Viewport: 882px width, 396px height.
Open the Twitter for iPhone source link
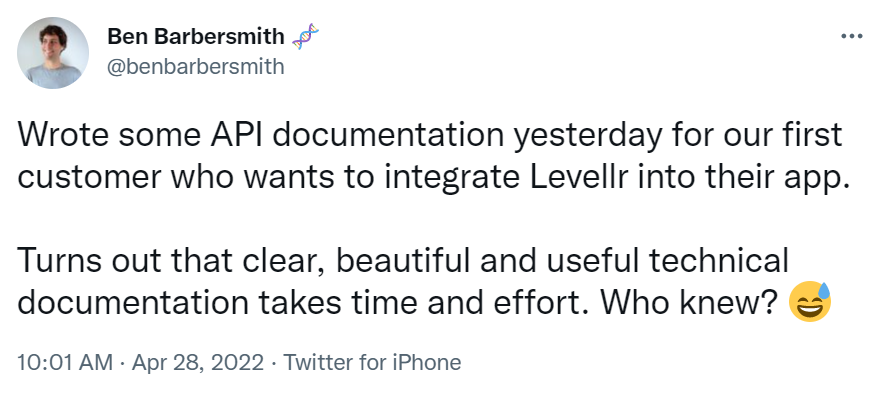(372, 362)
